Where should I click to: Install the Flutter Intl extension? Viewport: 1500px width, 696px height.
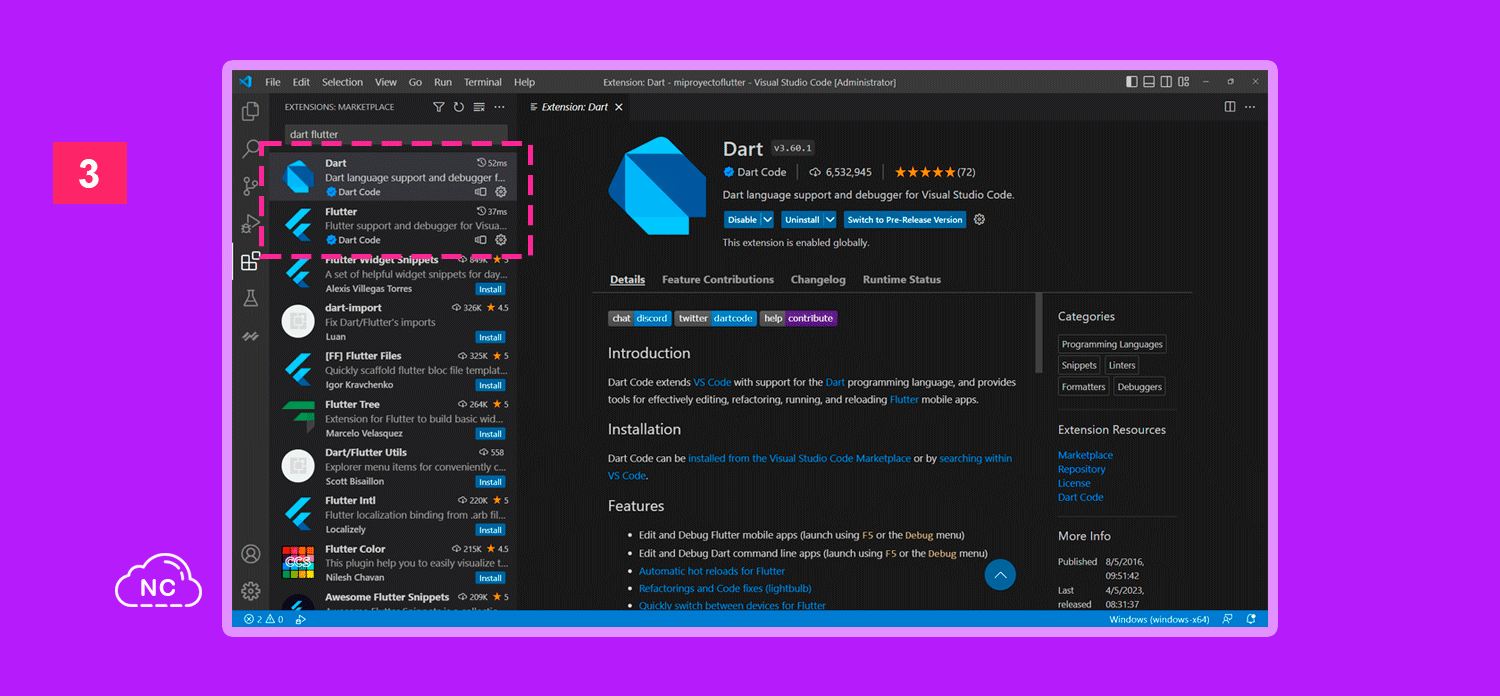pyautogui.click(x=490, y=530)
